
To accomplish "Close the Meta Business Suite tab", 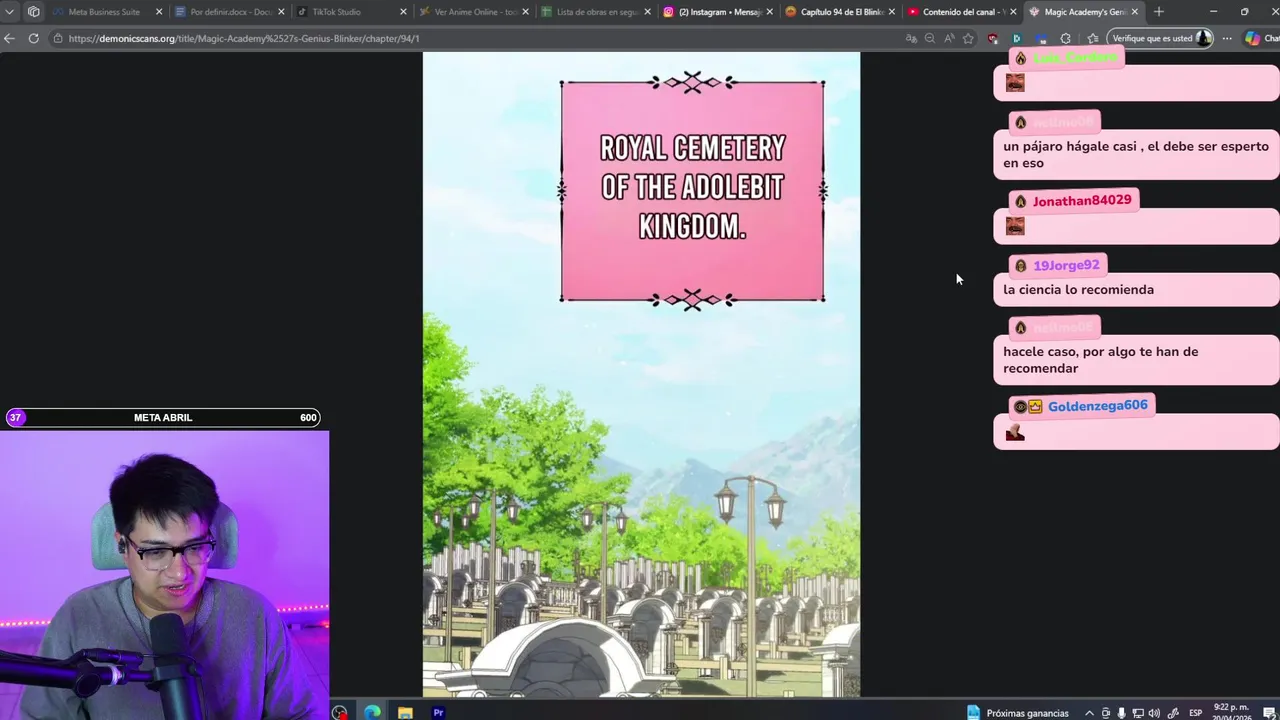I will [x=159, y=12].
